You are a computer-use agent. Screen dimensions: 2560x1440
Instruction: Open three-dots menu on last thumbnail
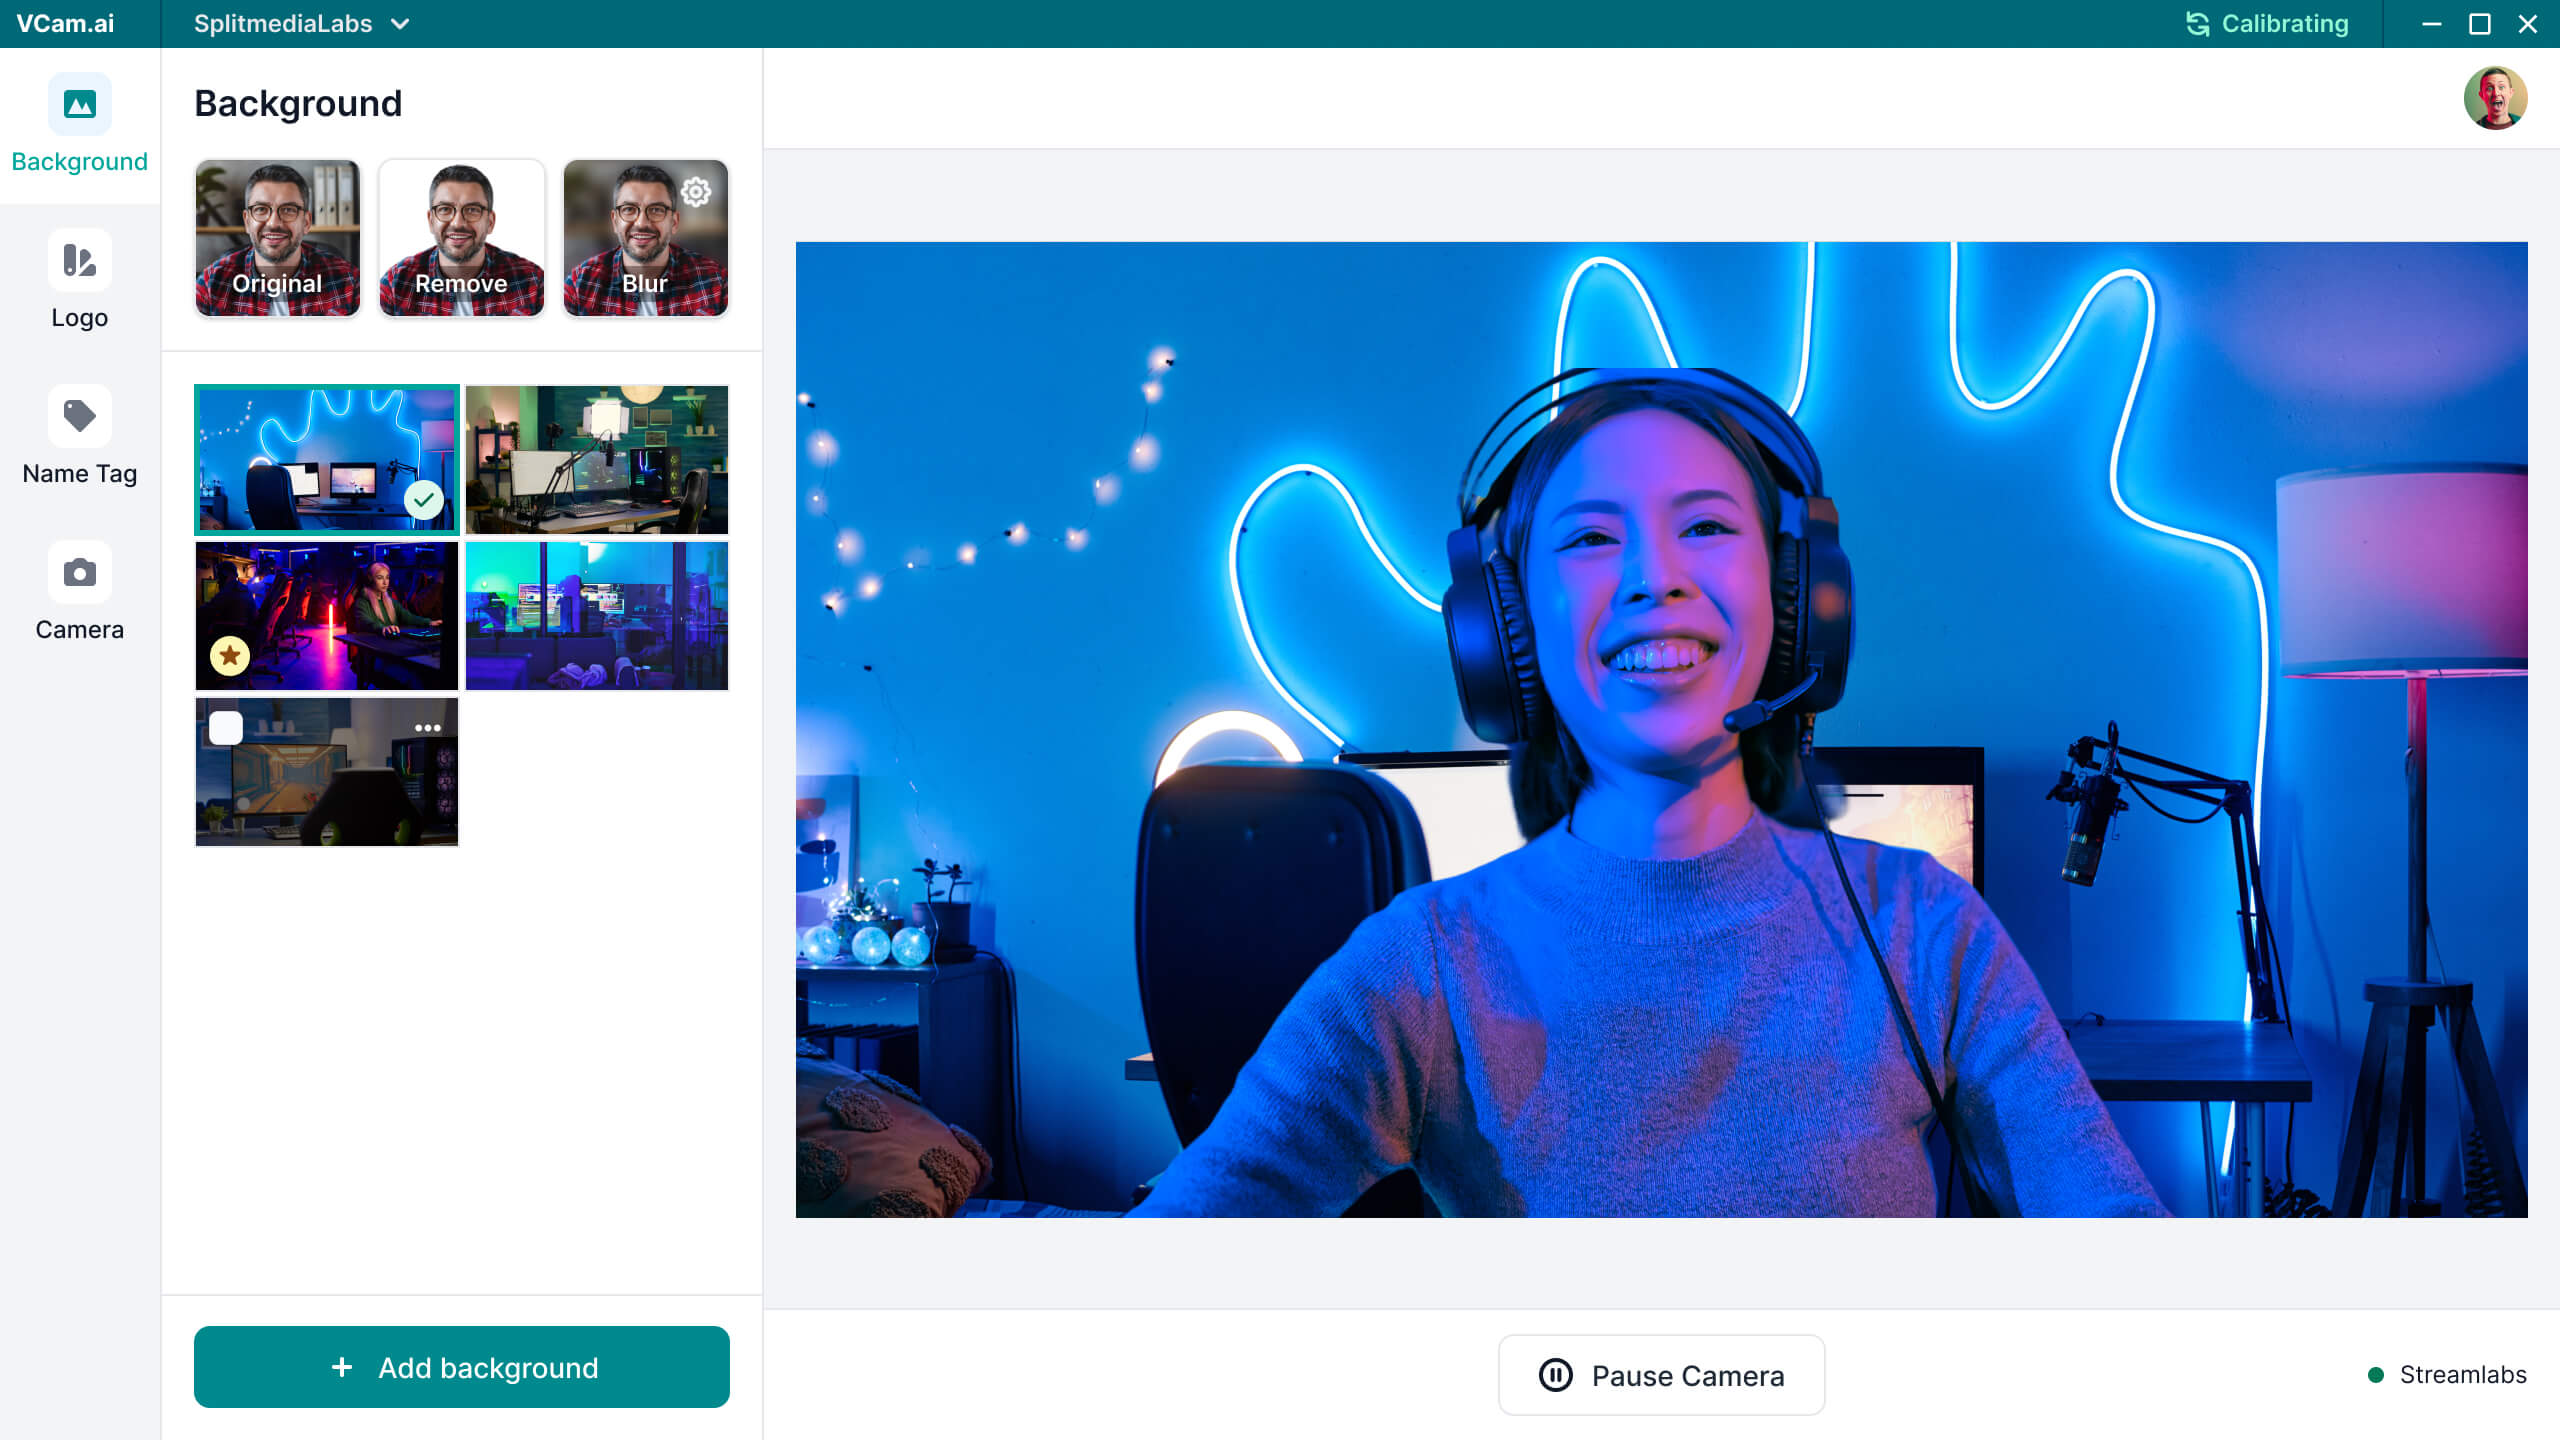click(428, 728)
